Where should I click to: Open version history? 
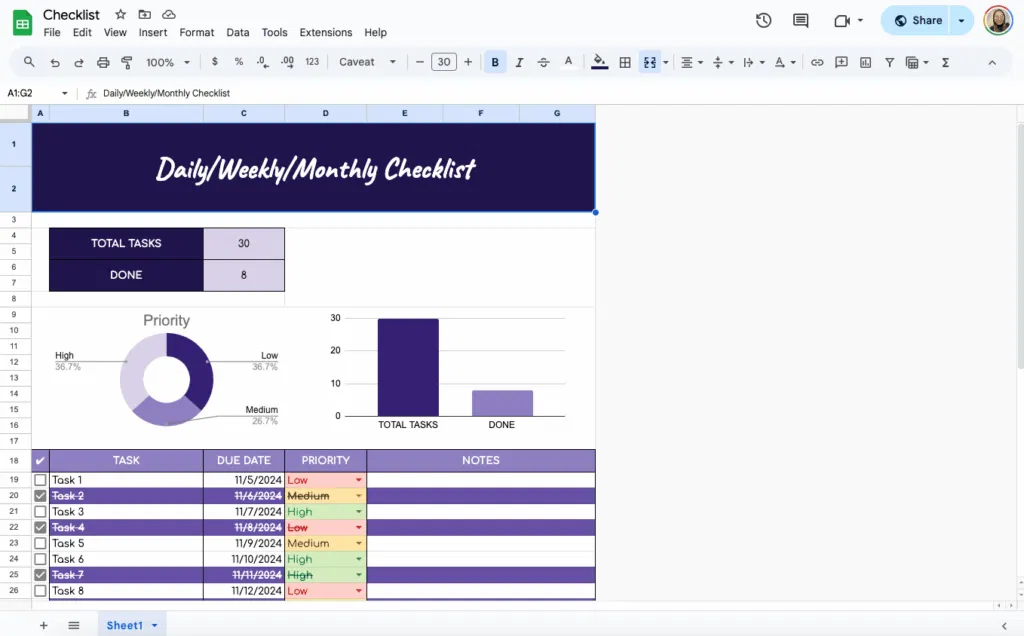click(x=763, y=20)
